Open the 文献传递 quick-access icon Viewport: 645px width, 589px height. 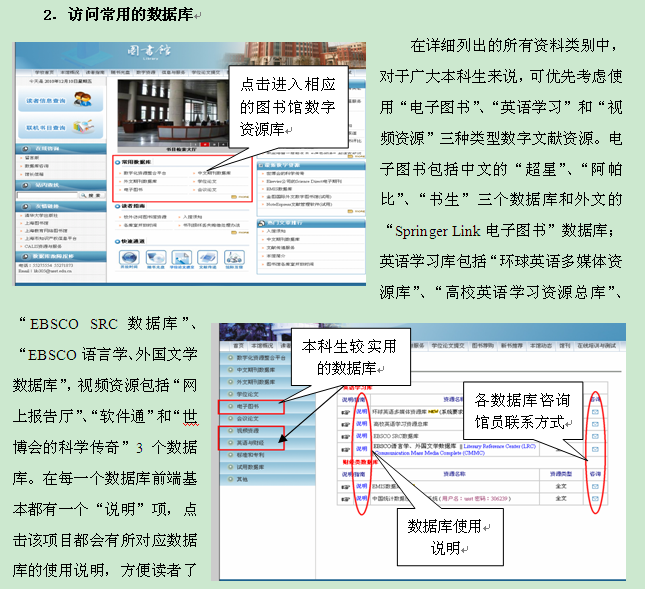(207, 257)
